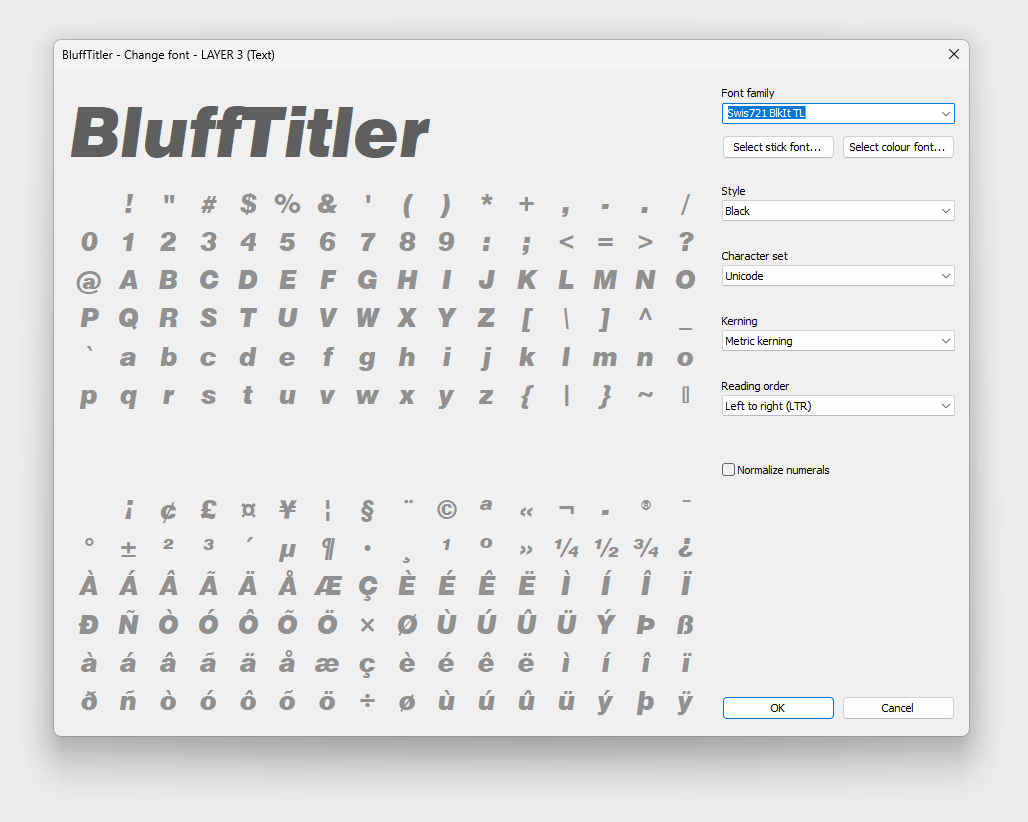Confirm the font choice with OK

778,708
